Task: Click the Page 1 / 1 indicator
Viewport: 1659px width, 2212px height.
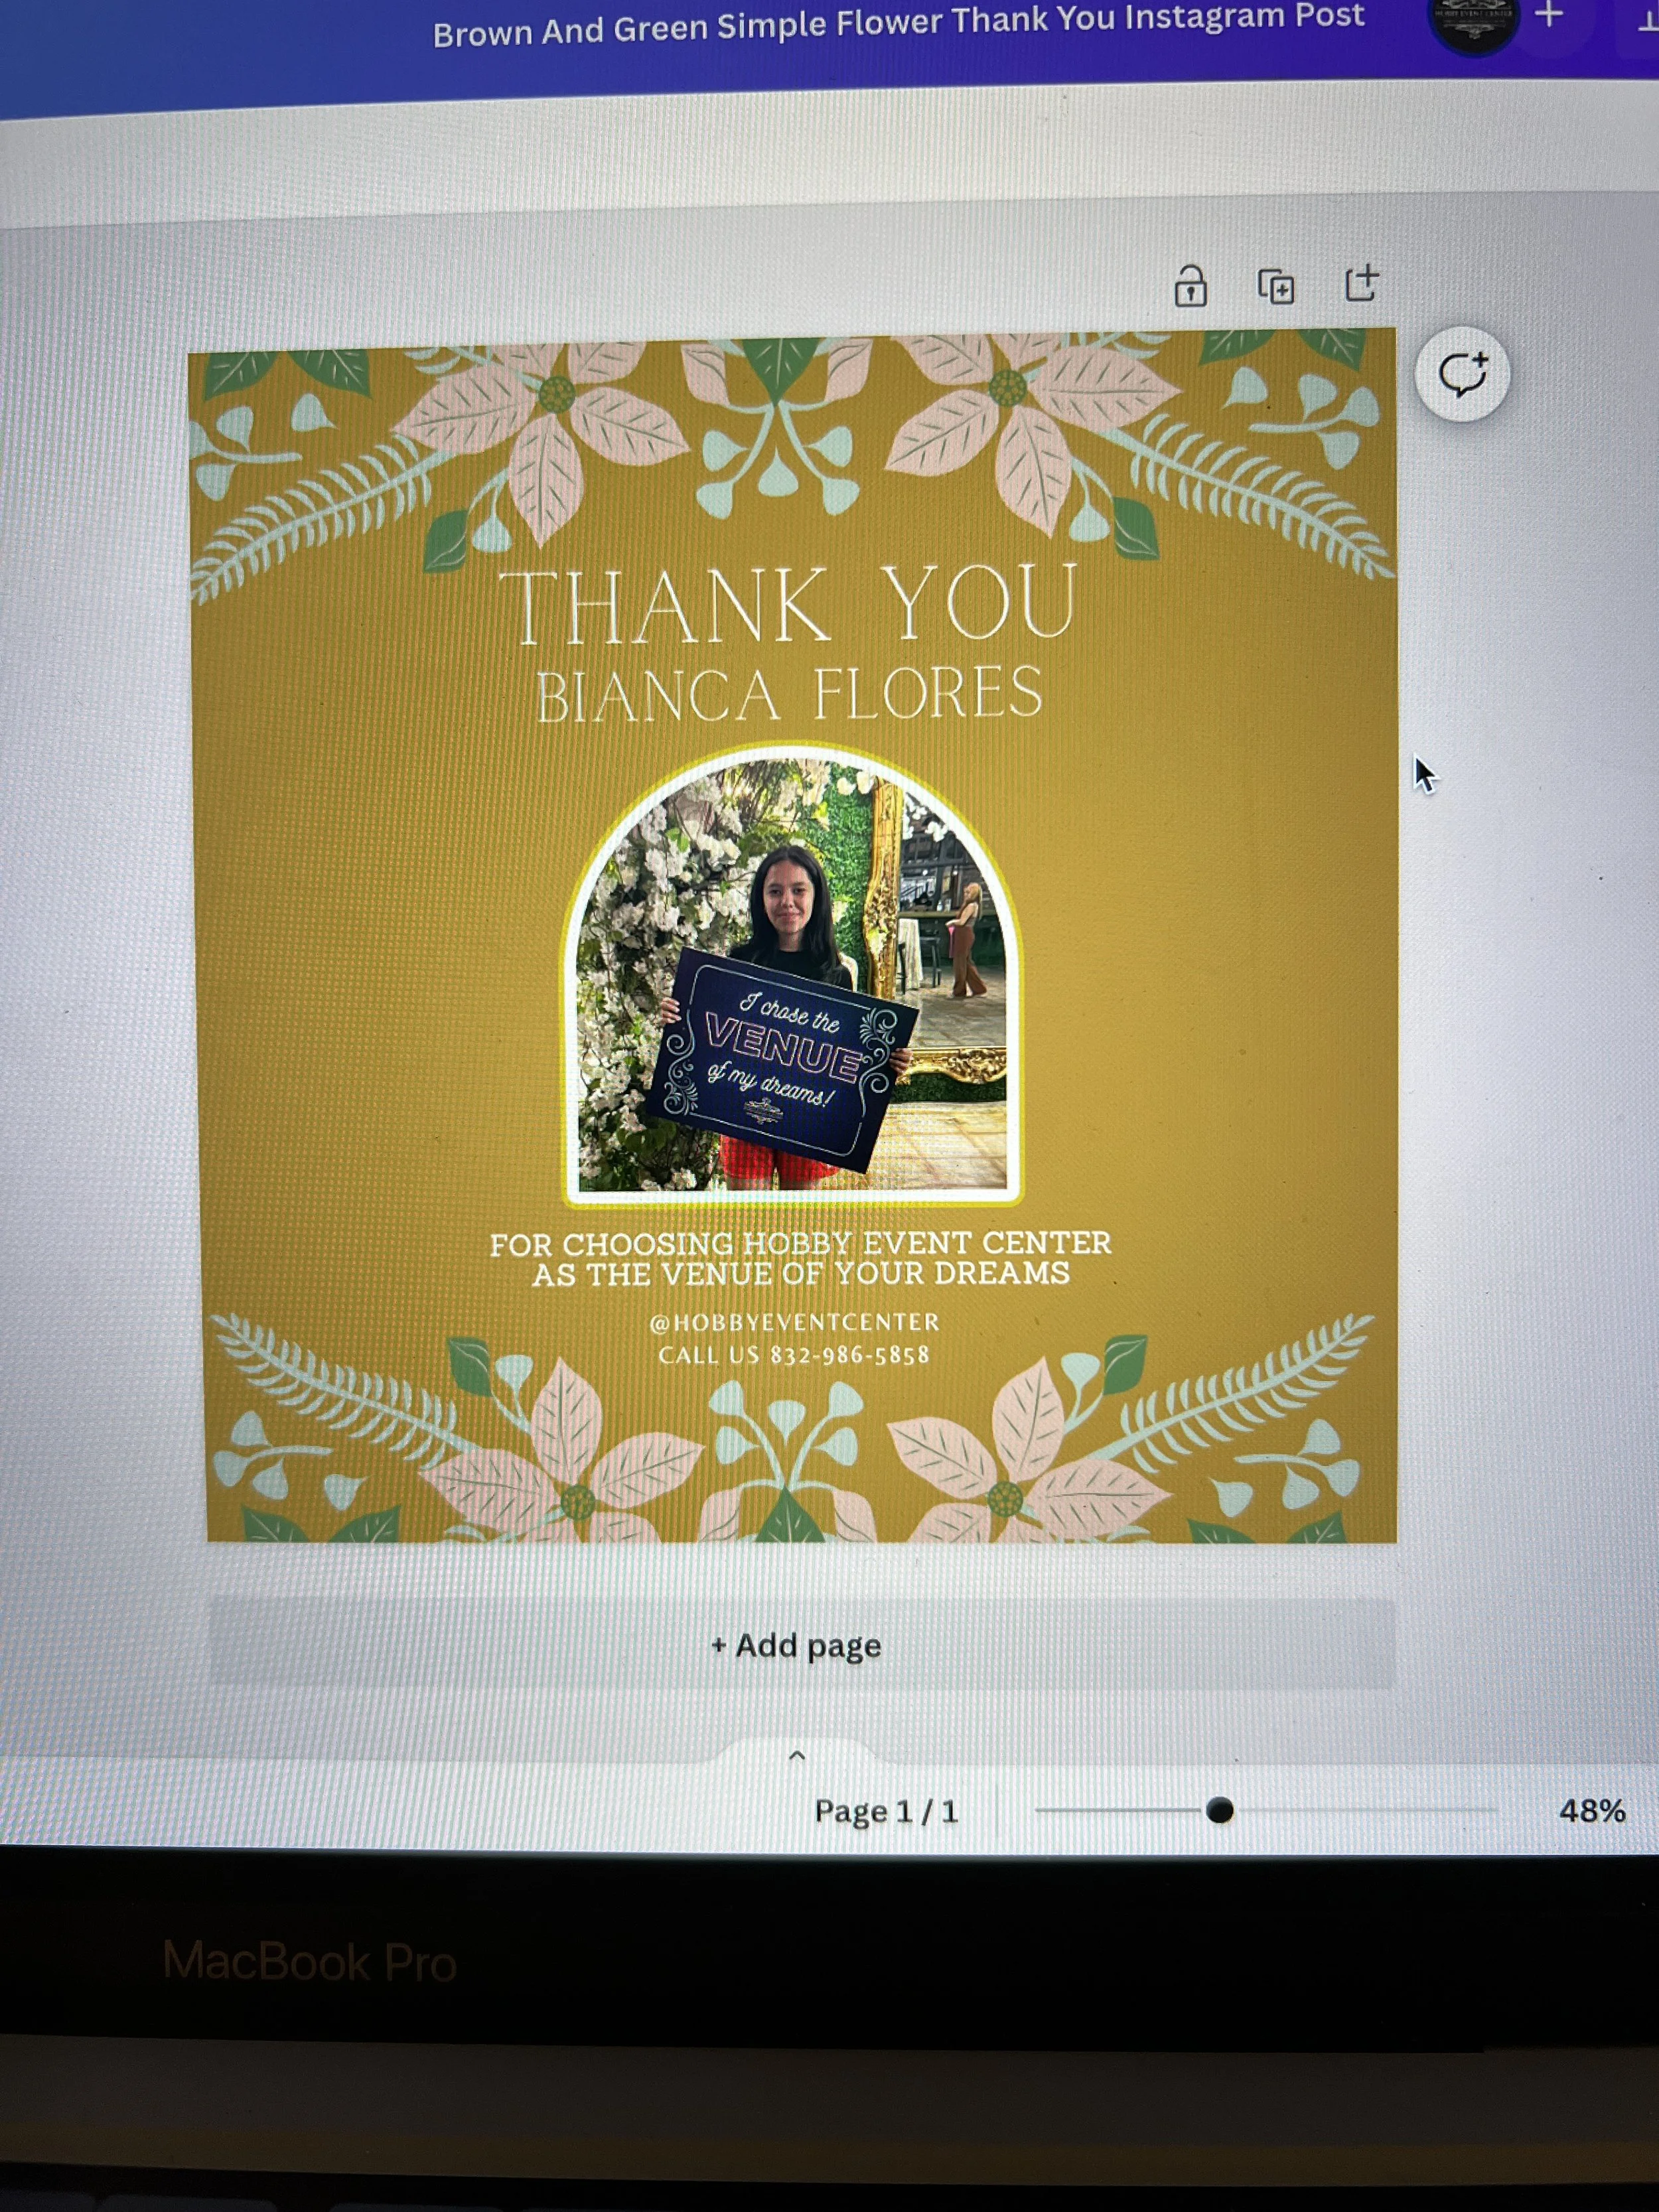Action: tap(886, 1811)
